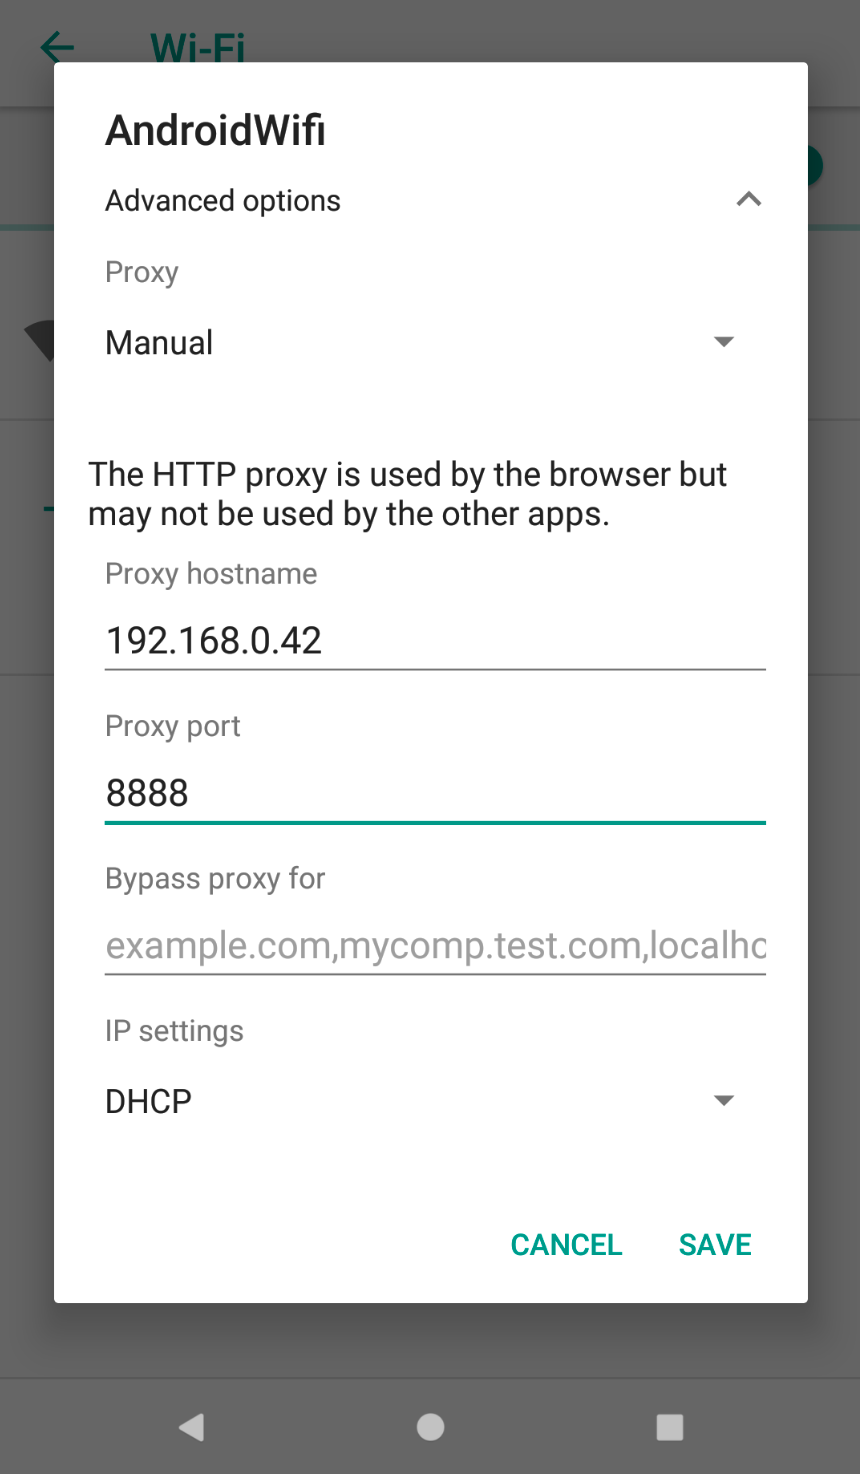Click the AndroidWifi dialog title
This screenshot has height=1474, width=860.
click(216, 130)
